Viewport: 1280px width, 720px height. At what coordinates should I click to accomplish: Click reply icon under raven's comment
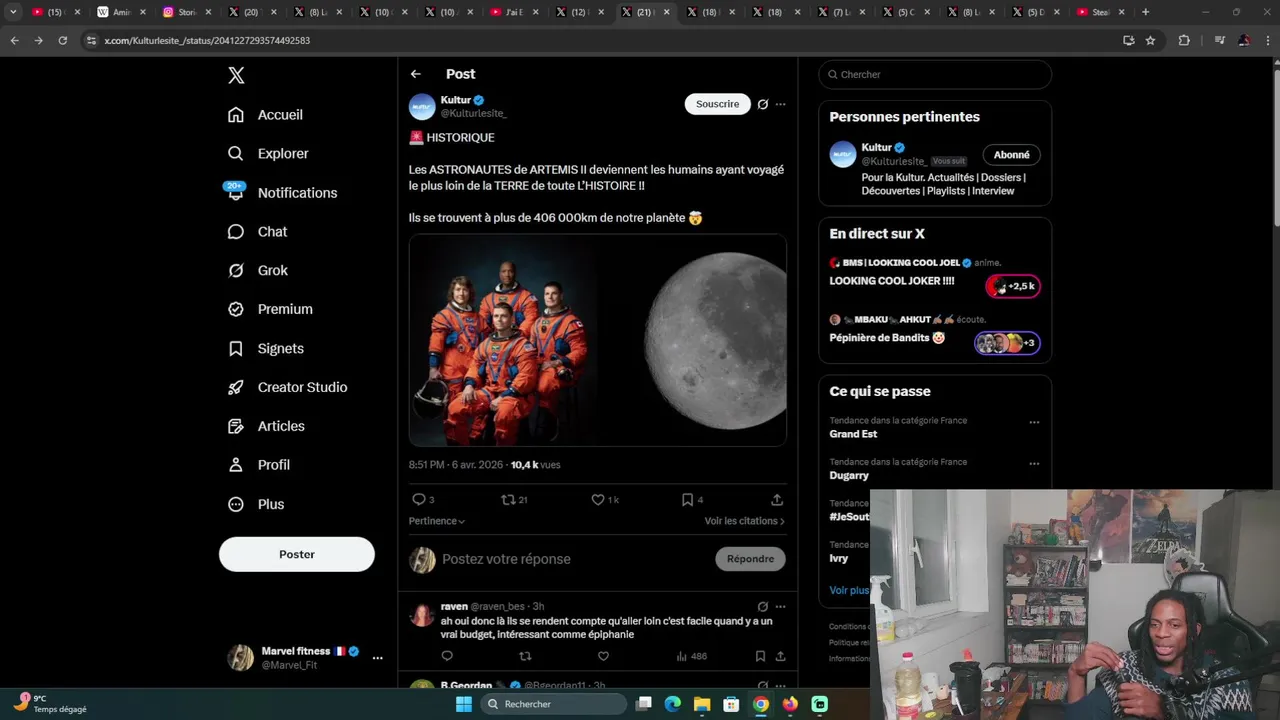(447, 656)
